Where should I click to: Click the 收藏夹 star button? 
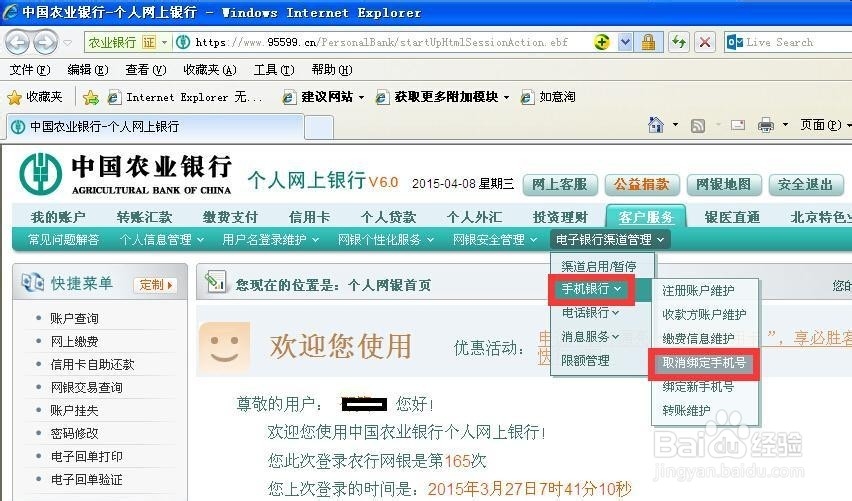35,97
